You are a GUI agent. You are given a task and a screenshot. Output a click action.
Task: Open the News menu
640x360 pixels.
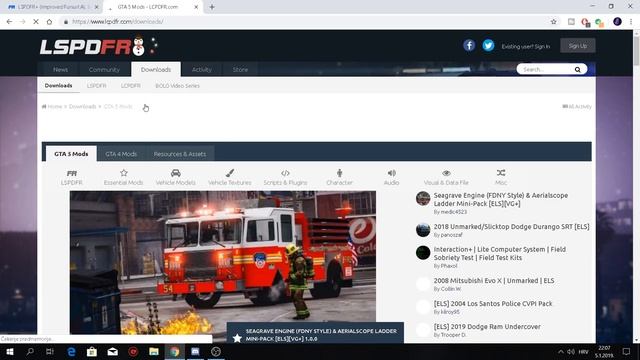pos(60,69)
